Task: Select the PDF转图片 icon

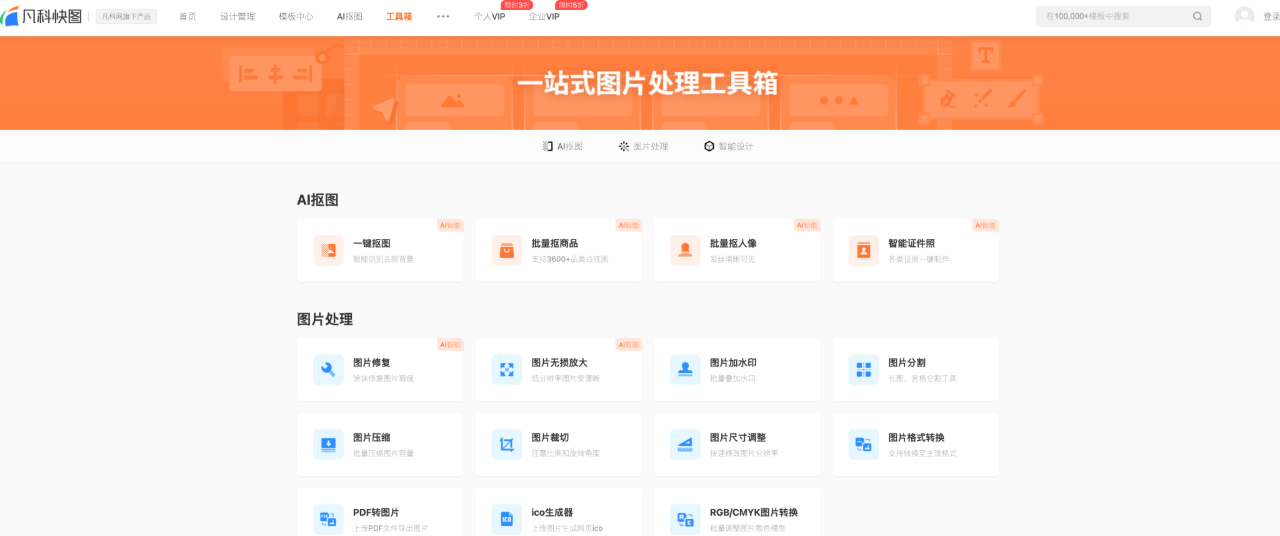Action: click(x=328, y=519)
